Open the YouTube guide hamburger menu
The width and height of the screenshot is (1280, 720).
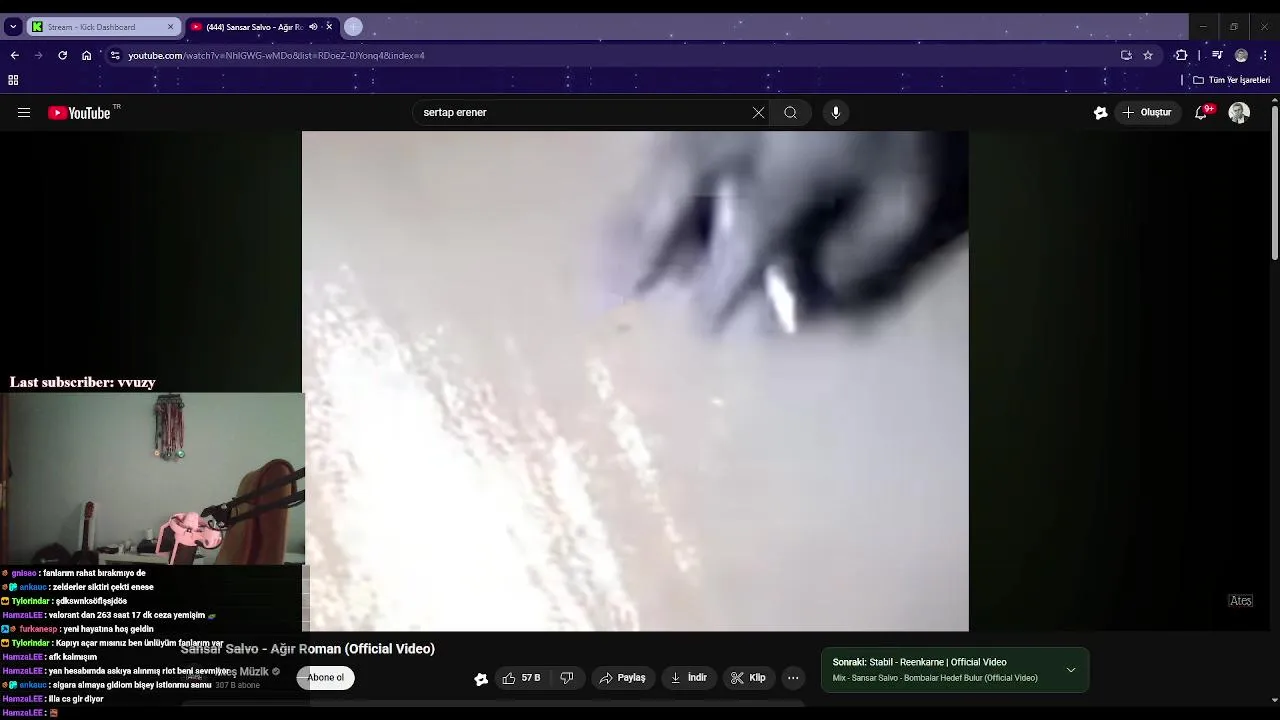[24, 113]
